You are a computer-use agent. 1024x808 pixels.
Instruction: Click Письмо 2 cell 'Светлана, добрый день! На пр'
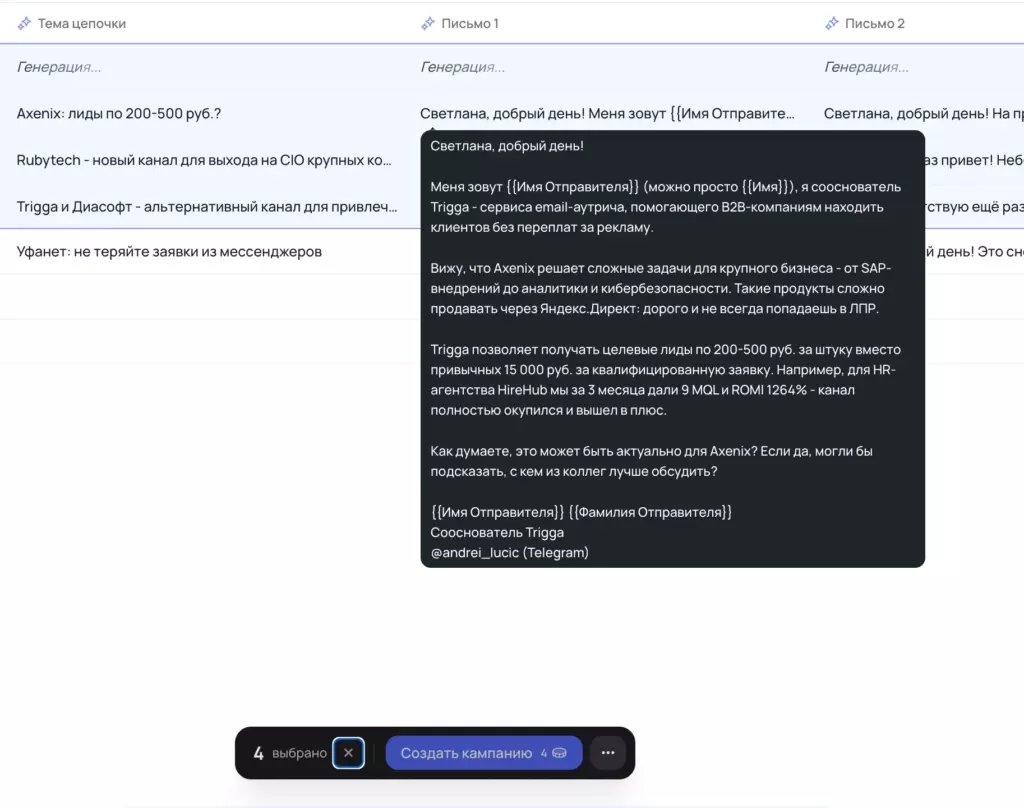tap(923, 114)
